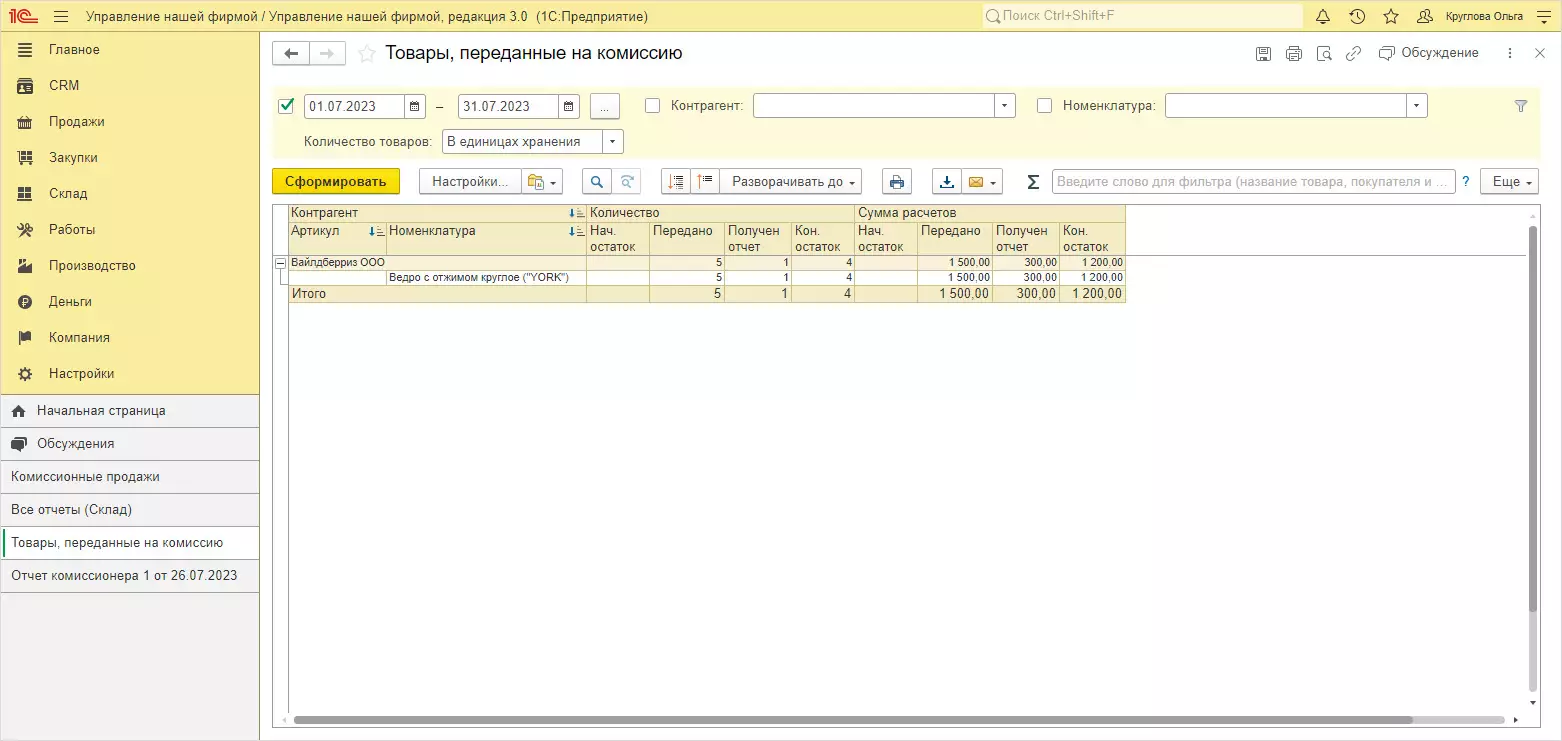Open calendar for start date 01.07.2023
Image resolution: width=1562 pixels, height=741 pixels.
point(415,106)
